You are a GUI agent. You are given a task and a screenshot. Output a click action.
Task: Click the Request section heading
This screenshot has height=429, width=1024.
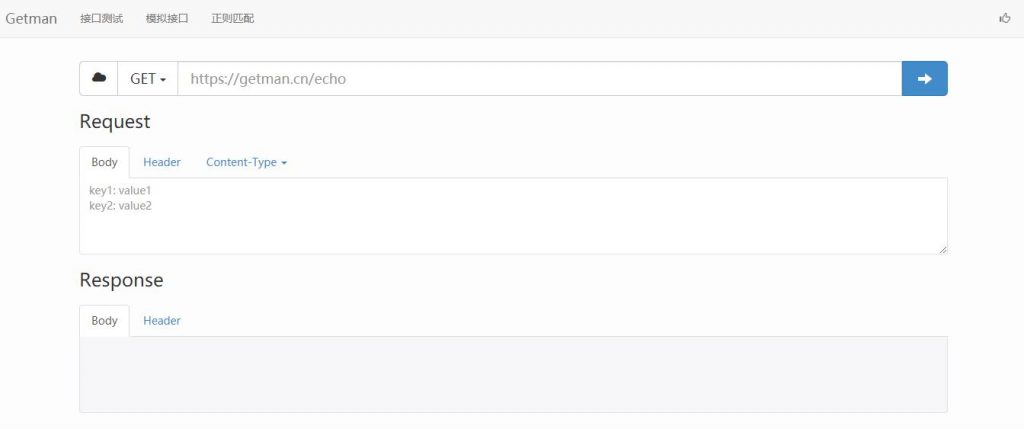point(114,121)
